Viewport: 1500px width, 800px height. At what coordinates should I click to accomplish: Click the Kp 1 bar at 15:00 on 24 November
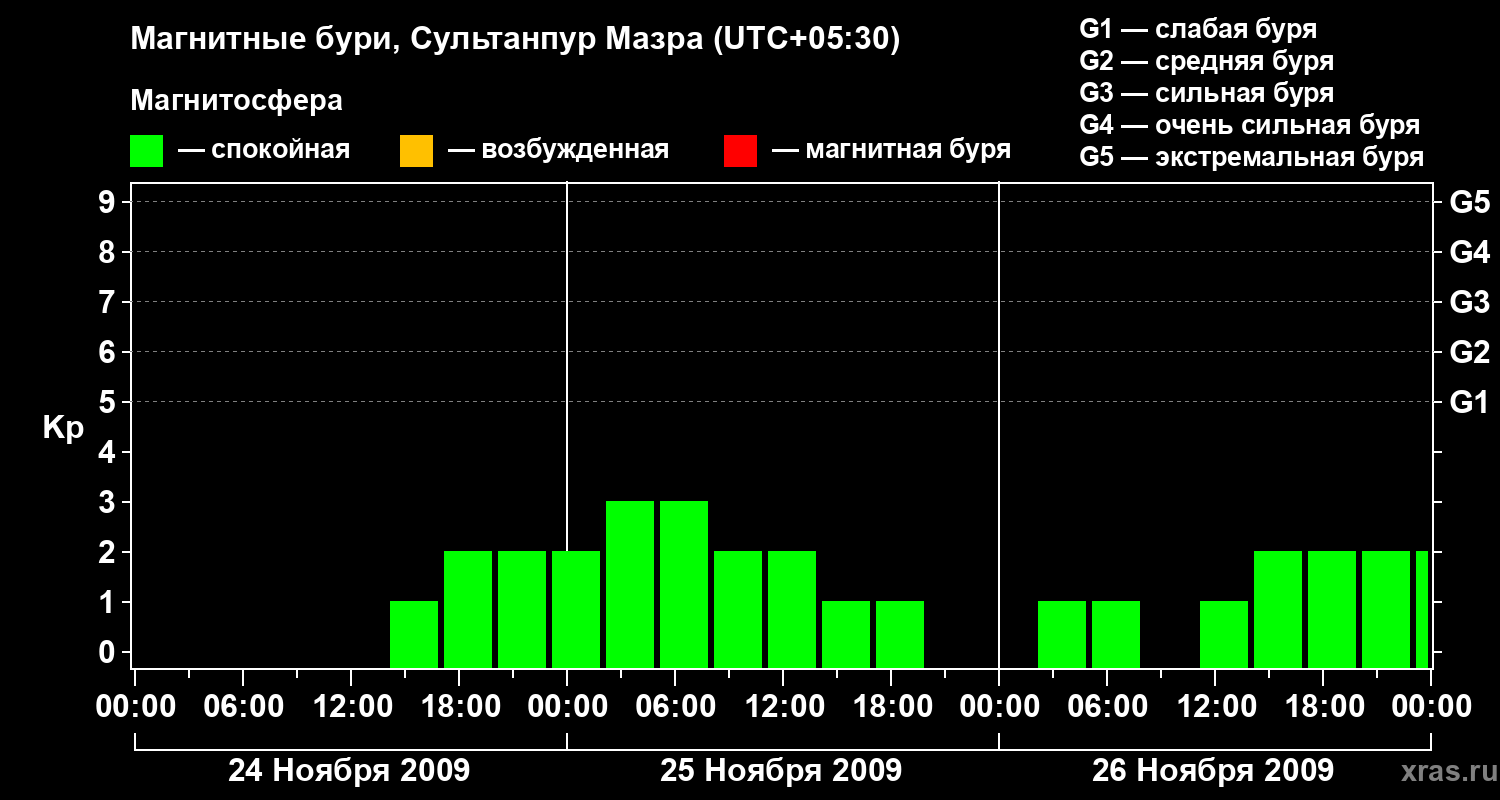414,634
